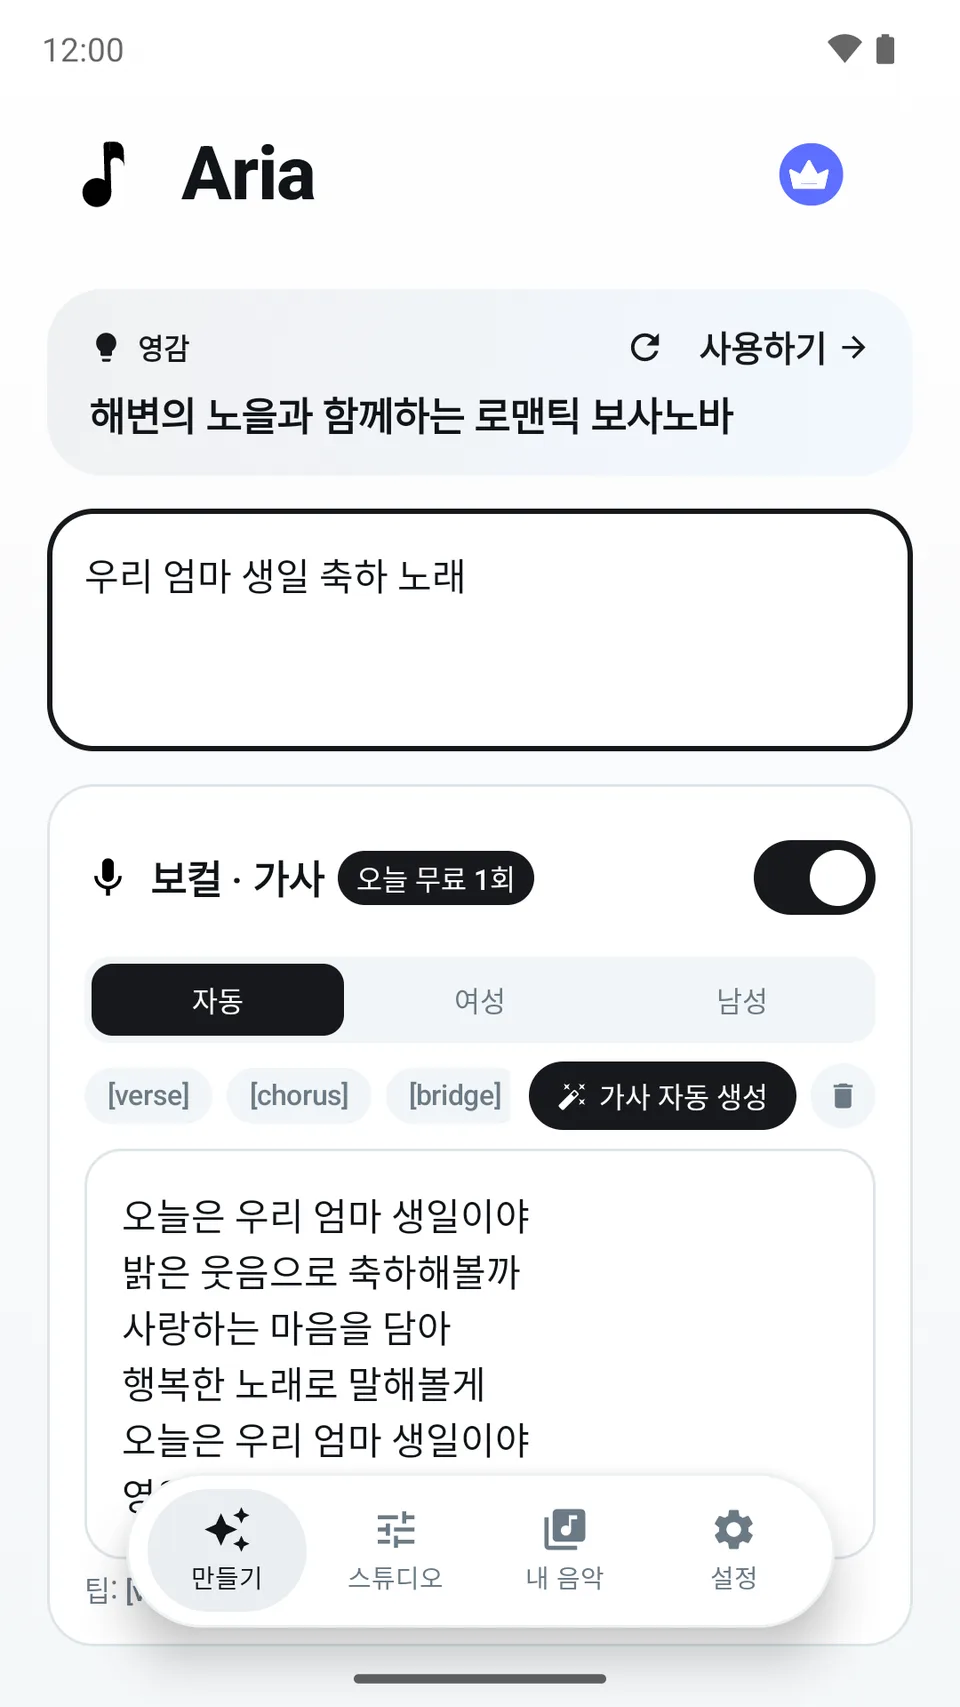The image size is (960, 1707).
Task: Click the lightbulb inspiration icon
Action: click(106, 347)
